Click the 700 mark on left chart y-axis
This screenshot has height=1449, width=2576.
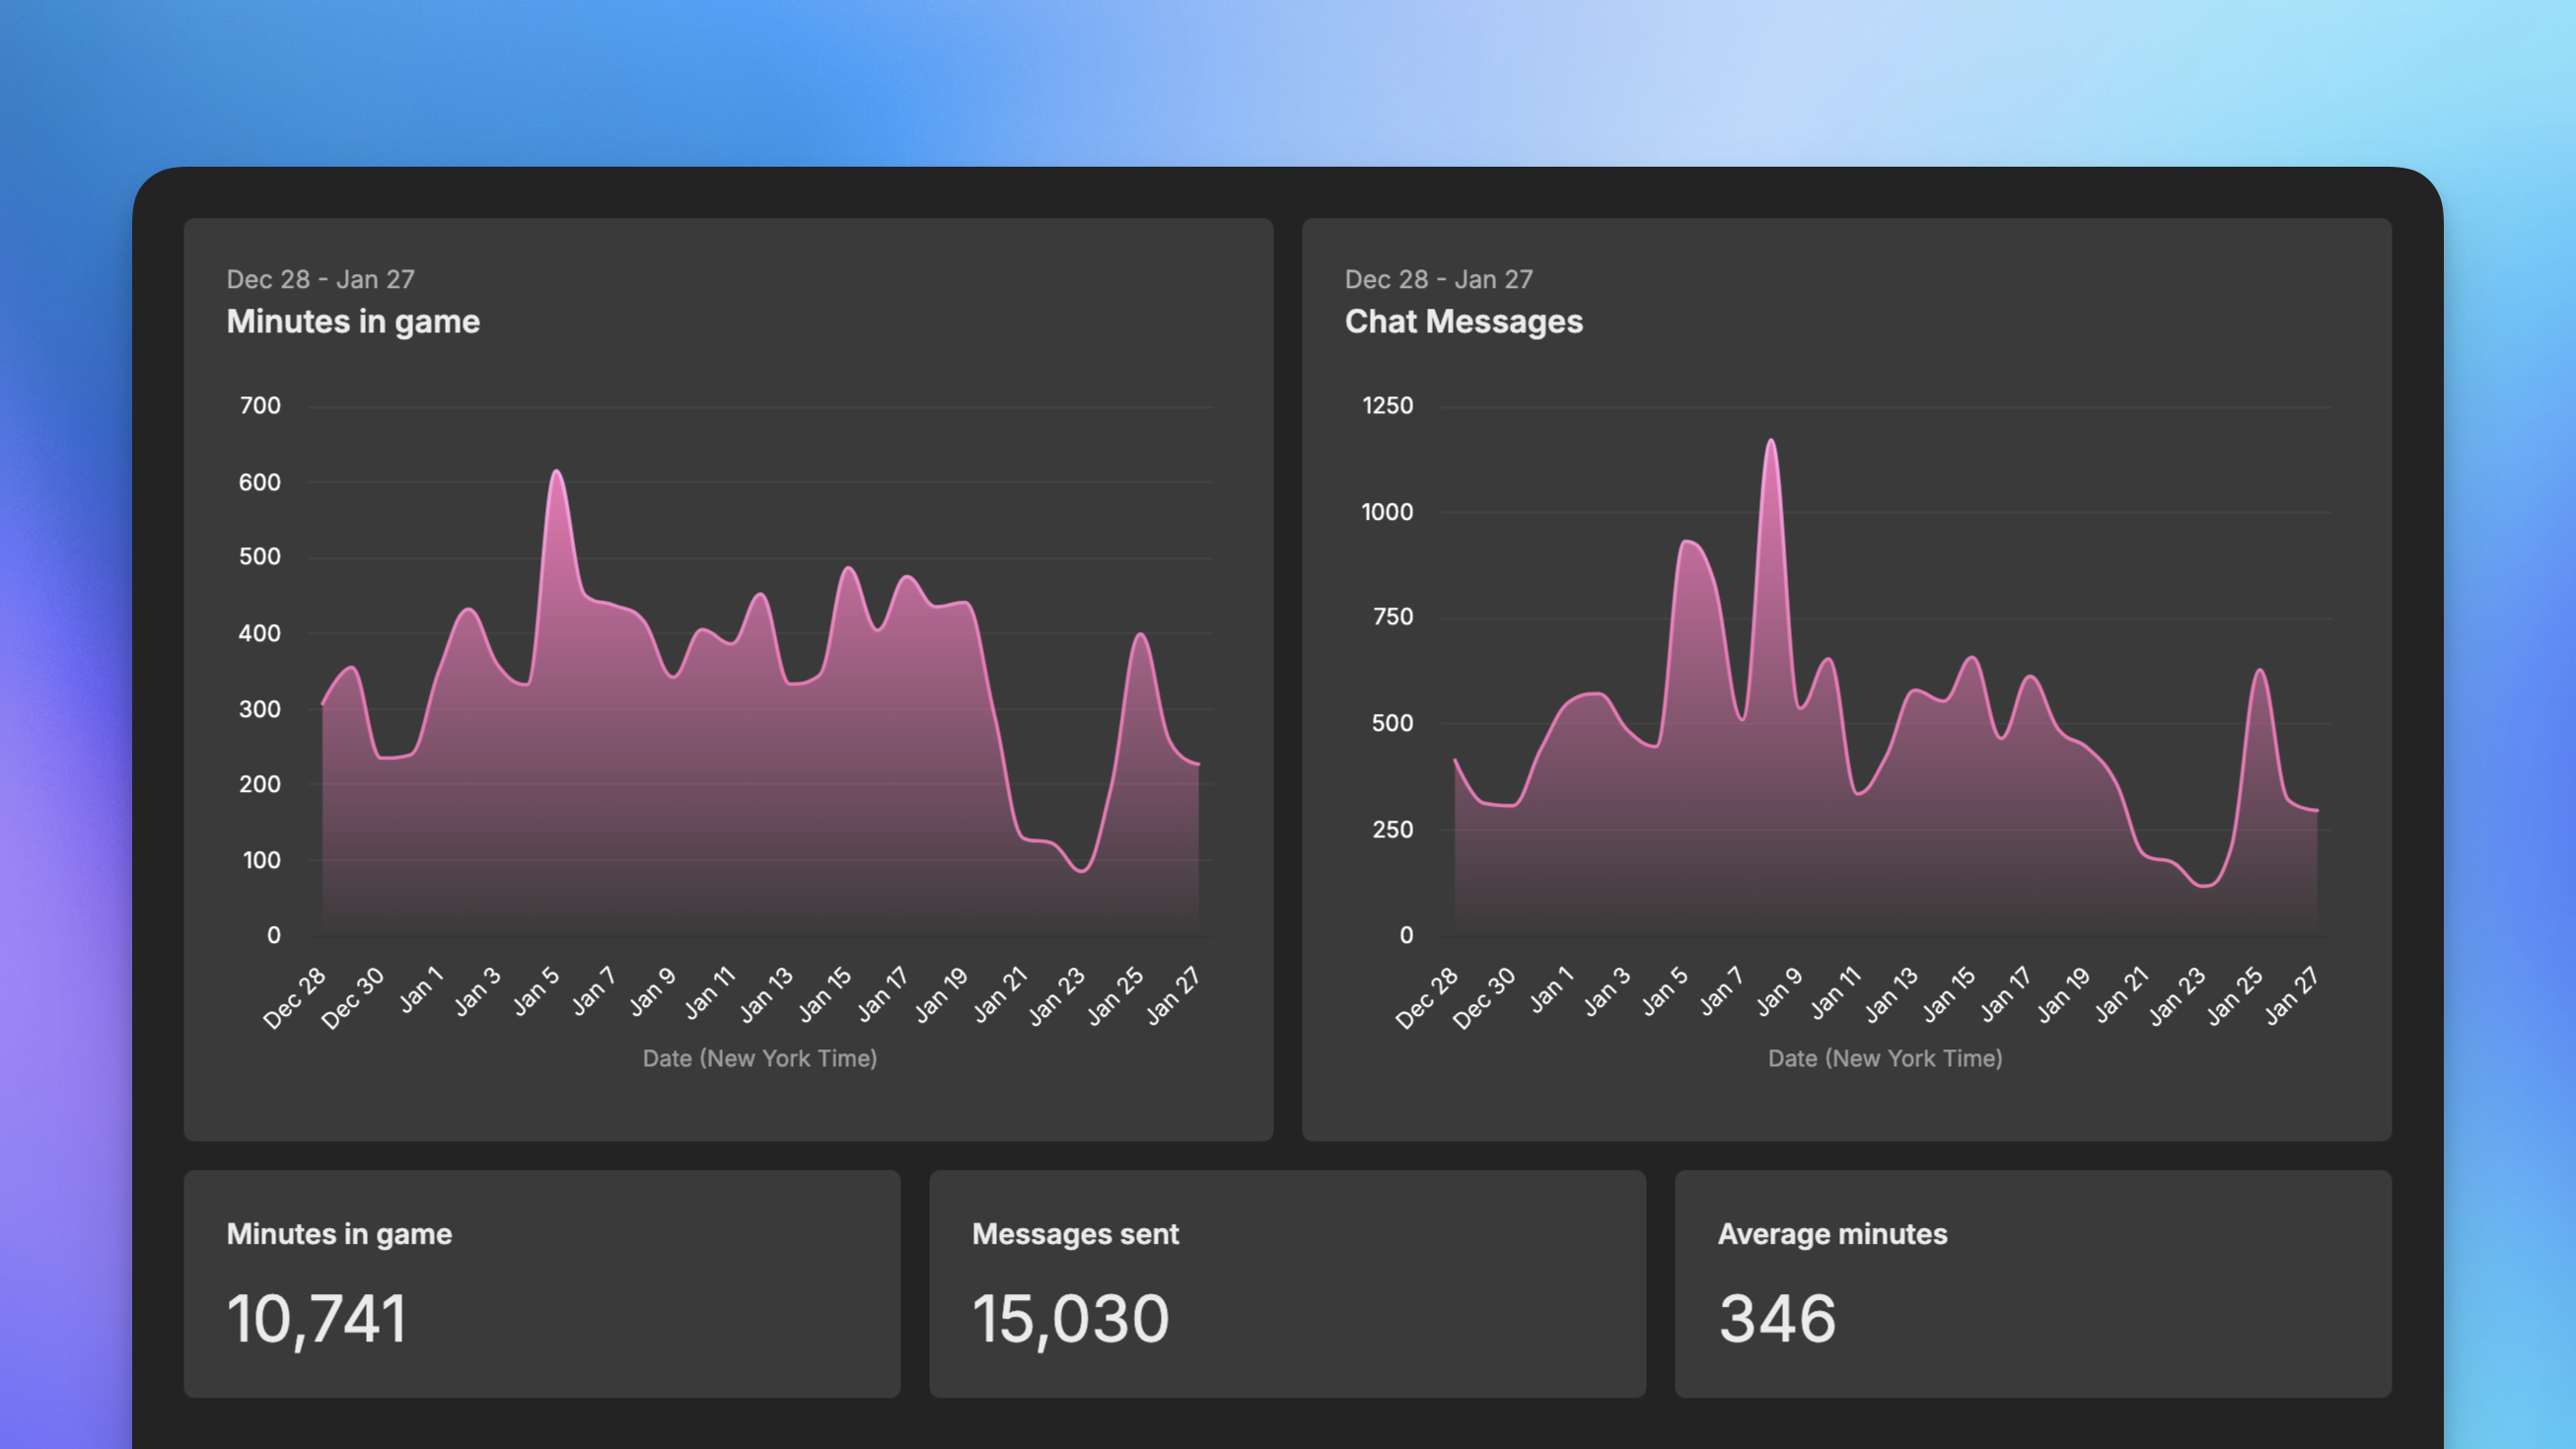[260, 406]
